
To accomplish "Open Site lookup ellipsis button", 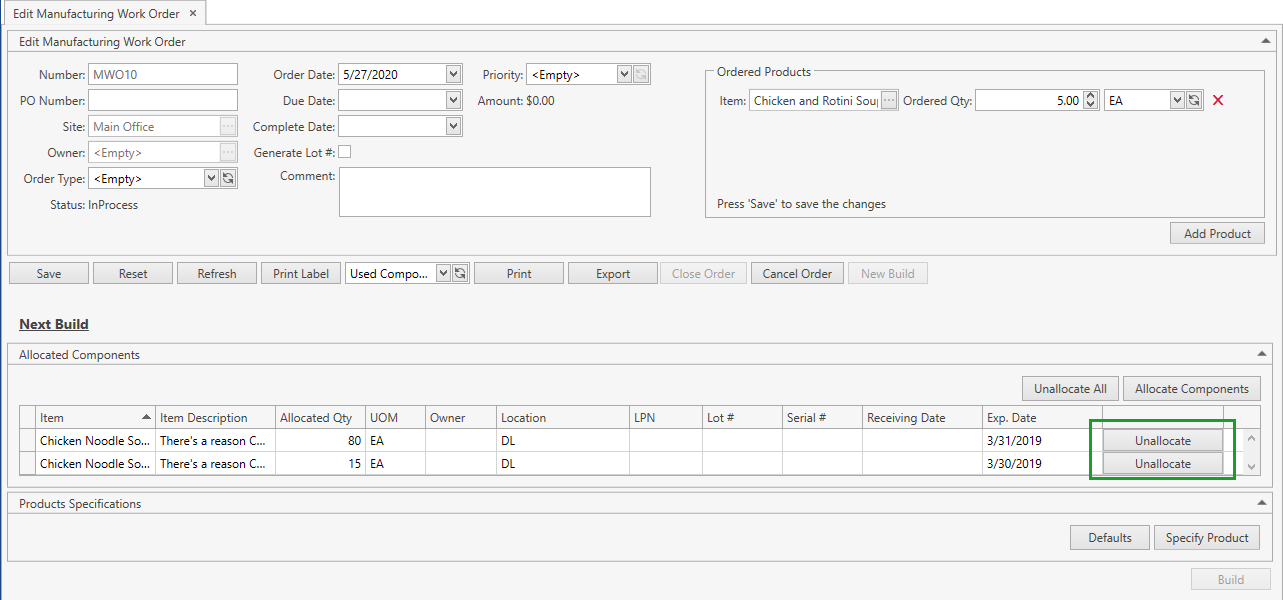I will click(x=228, y=126).
